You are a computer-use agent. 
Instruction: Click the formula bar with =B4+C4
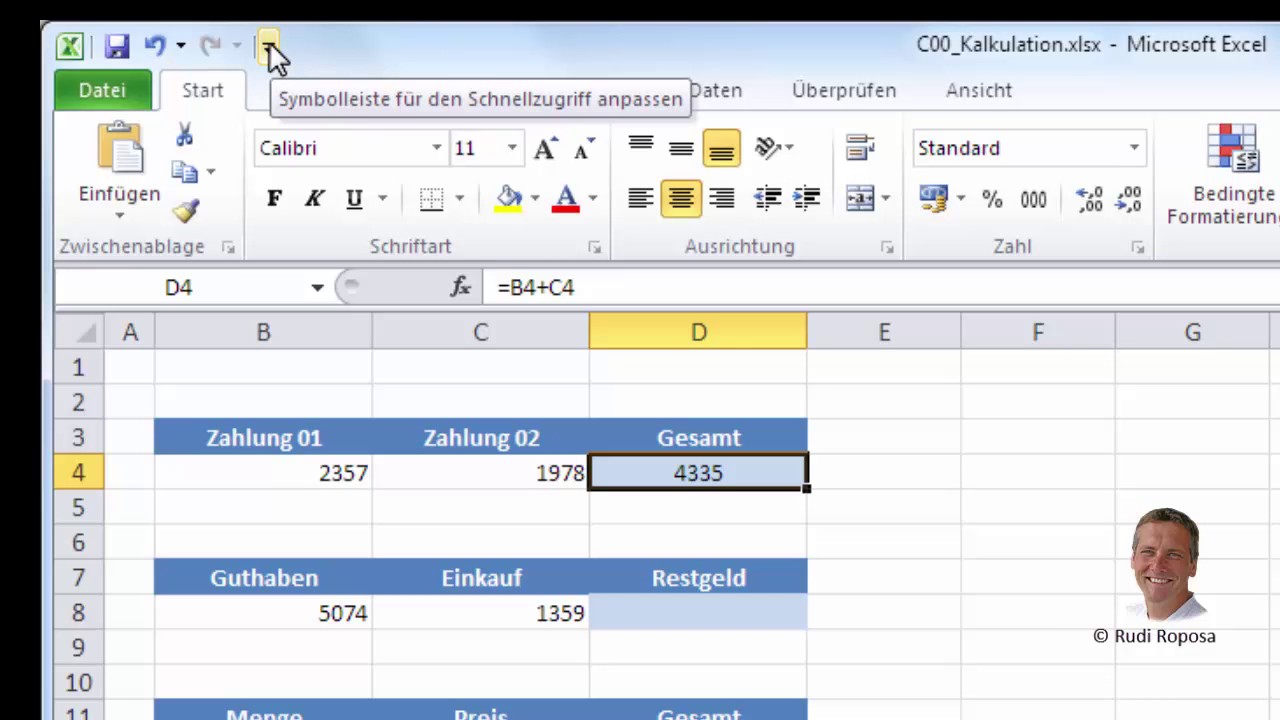(880, 287)
